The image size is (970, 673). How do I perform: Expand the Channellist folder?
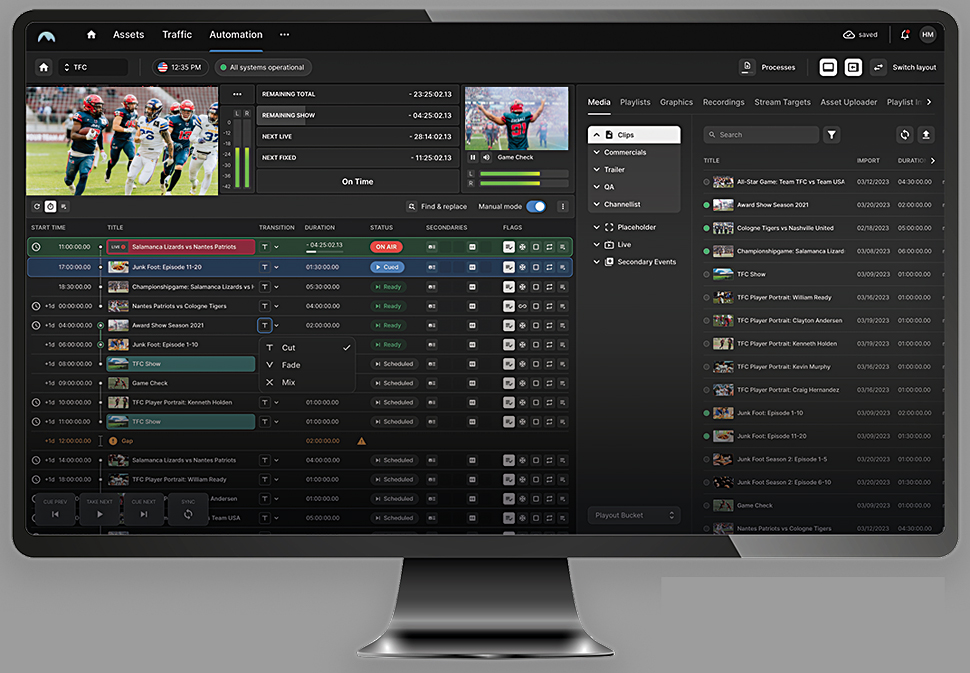tap(597, 204)
